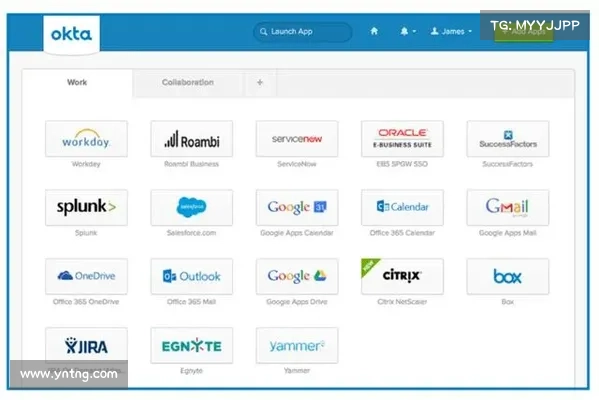Open the Salesforce.com cloud tile
Viewport: 600px width, 400px height.
point(191,207)
